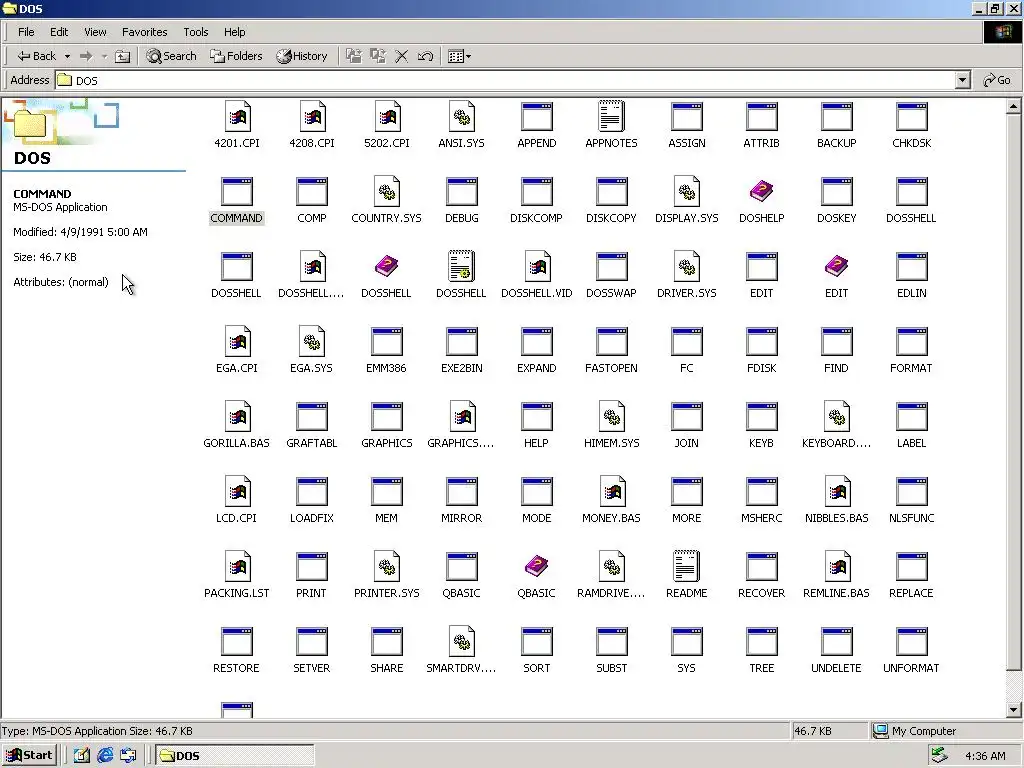The height and width of the screenshot is (768, 1024).
Task: Select the QBASIC help file icon
Action: coord(537,567)
